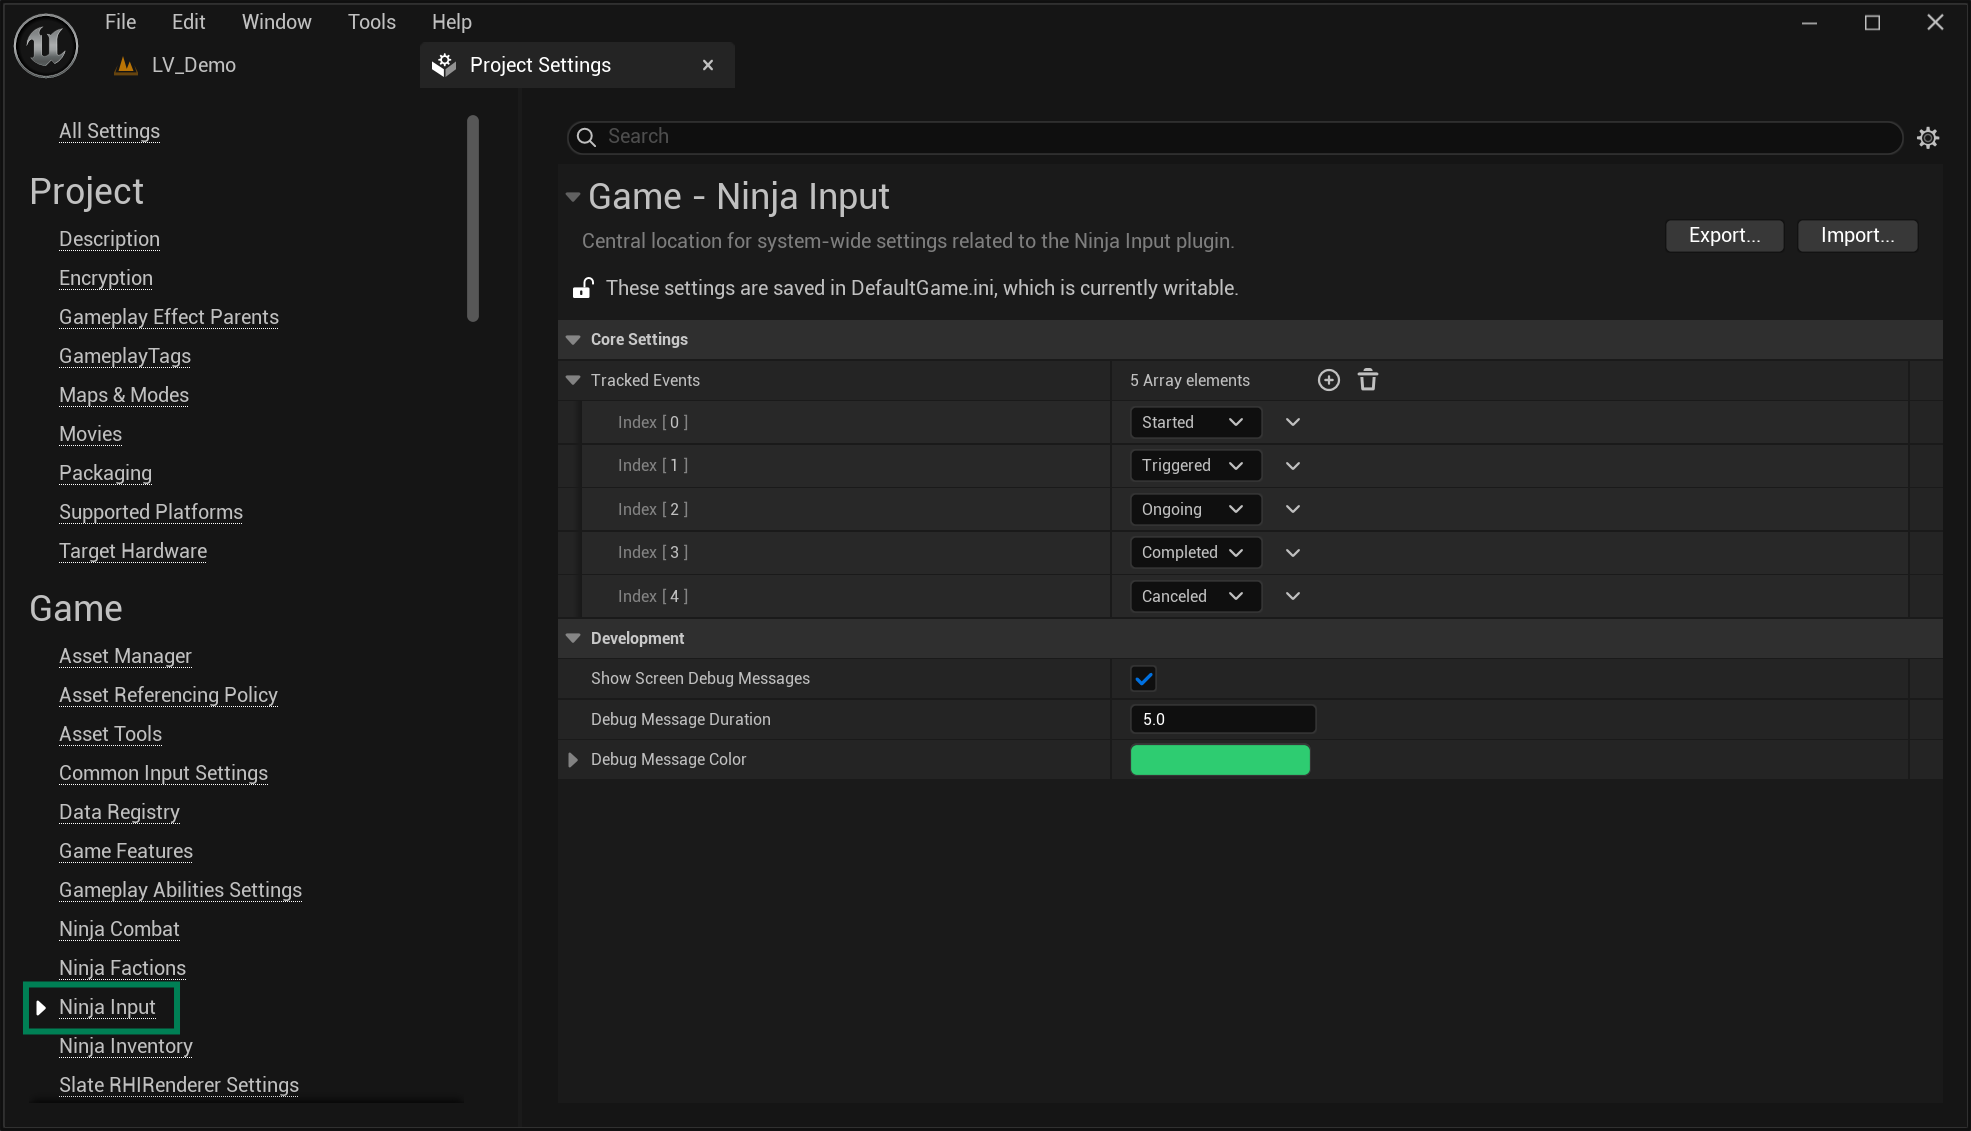Open Ninja Combat settings
This screenshot has height=1131, width=1971.
tap(119, 929)
